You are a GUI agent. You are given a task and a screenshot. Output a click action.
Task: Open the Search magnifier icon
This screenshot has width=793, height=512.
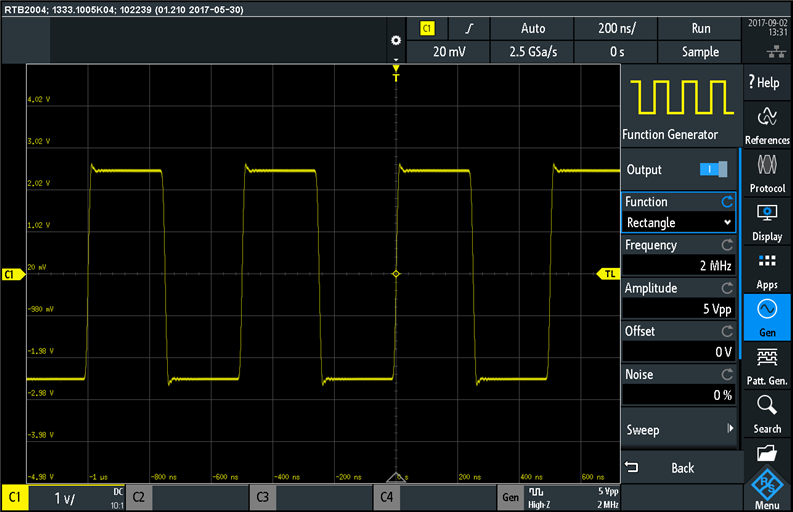point(767,412)
